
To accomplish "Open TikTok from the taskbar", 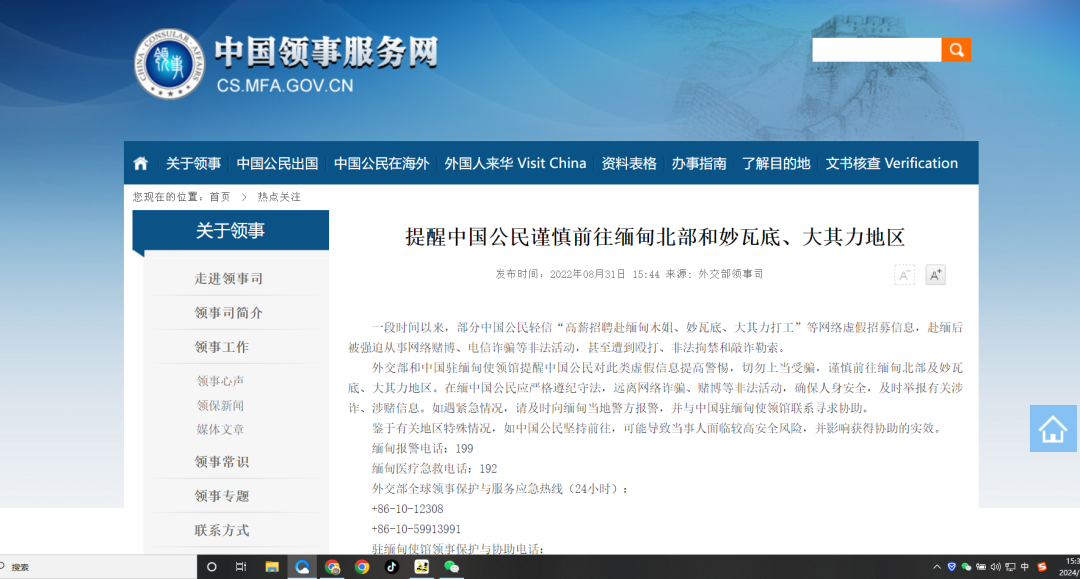I will click(x=391, y=566).
